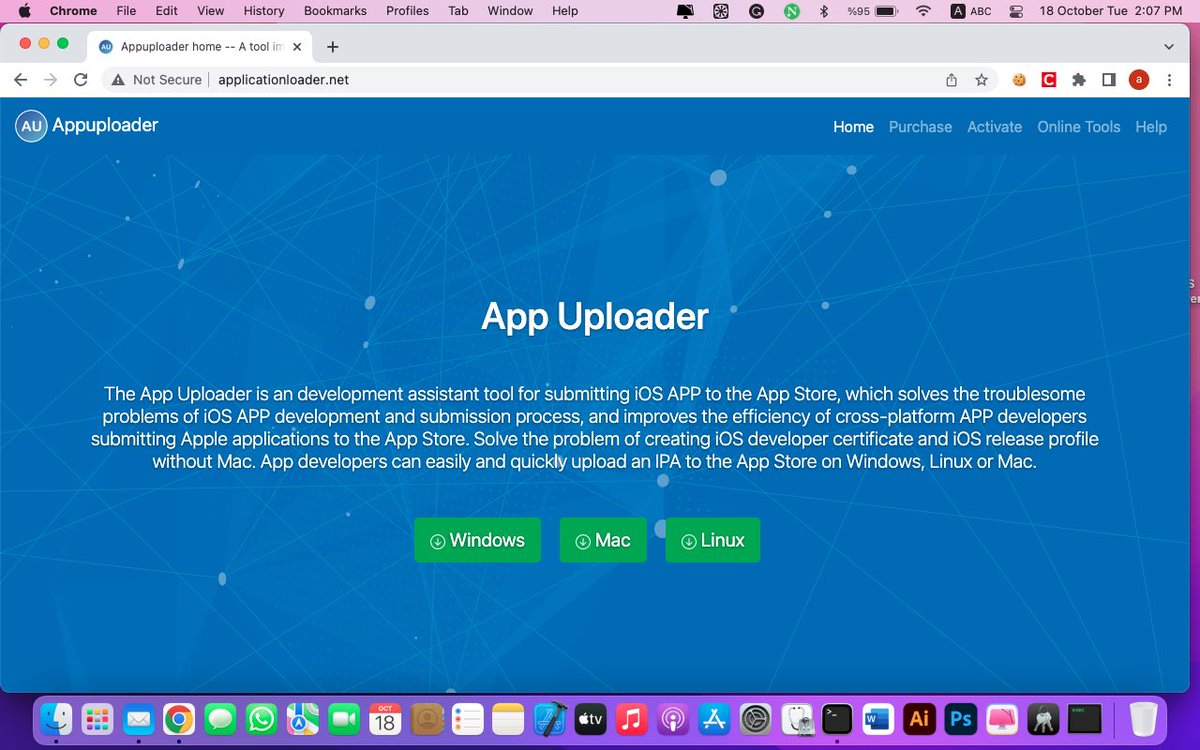Image resolution: width=1200 pixels, height=750 pixels.
Task: Open the Purchase nav link
Action: click(920, 127)
